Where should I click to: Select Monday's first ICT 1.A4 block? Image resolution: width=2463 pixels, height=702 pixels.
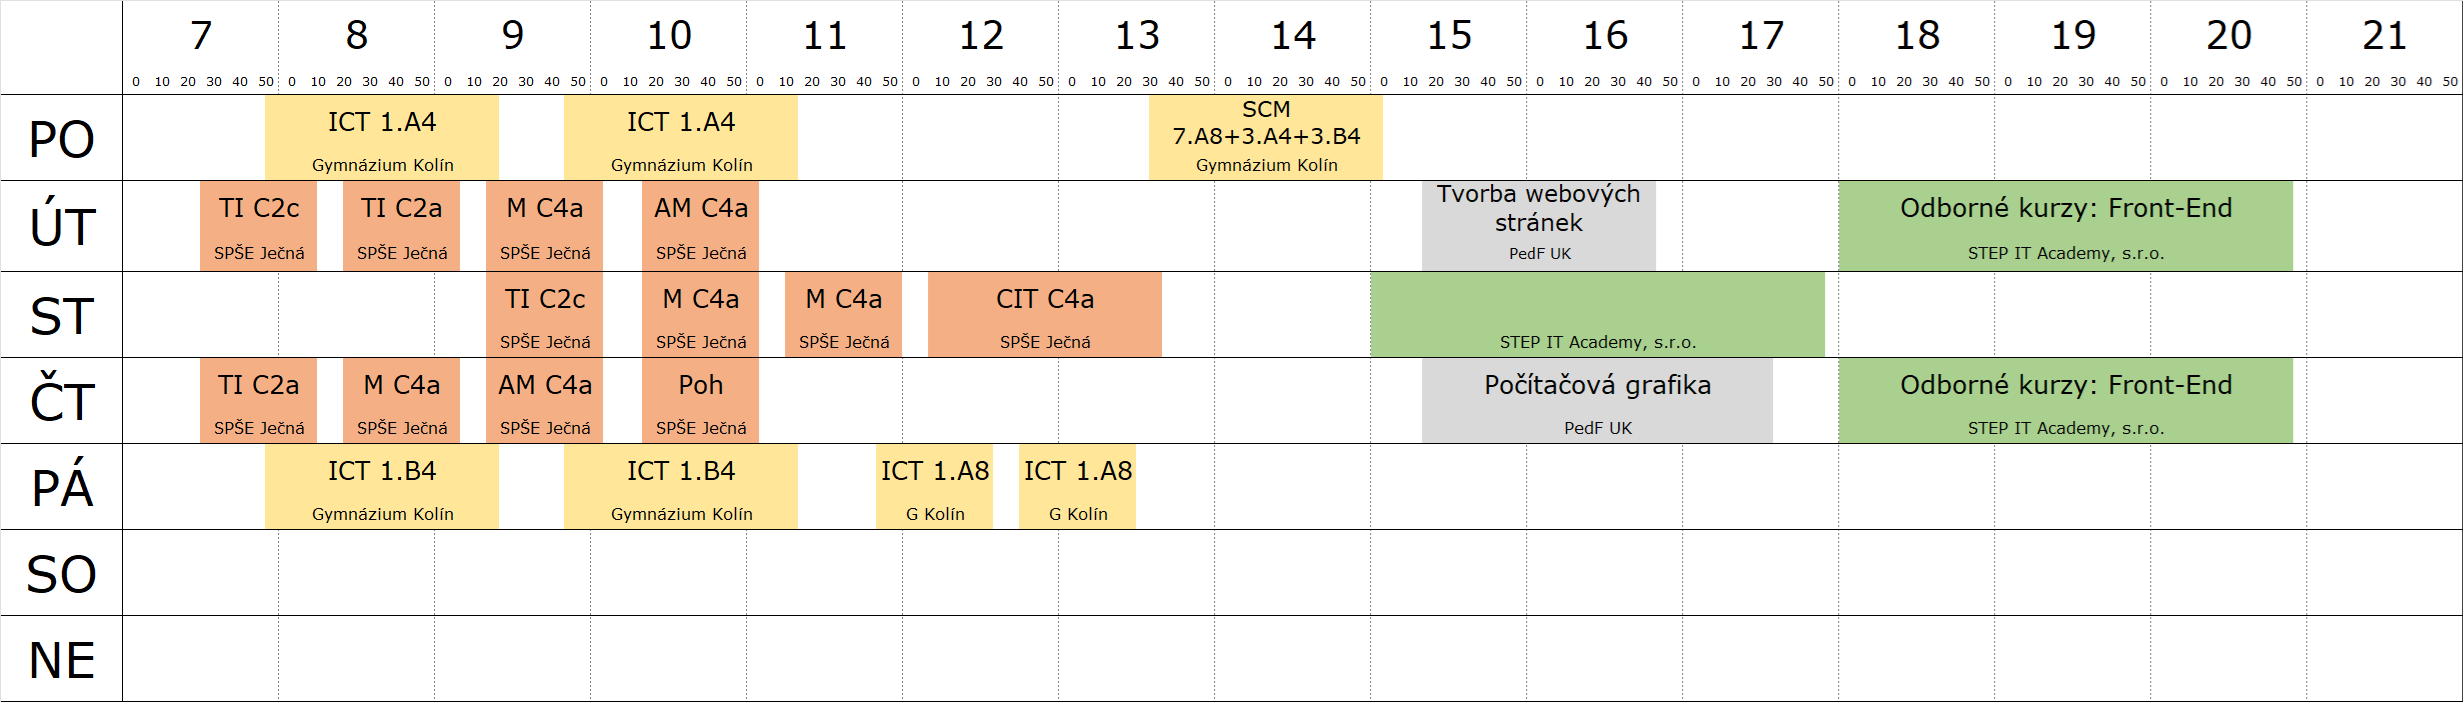(x=382, y=138)
